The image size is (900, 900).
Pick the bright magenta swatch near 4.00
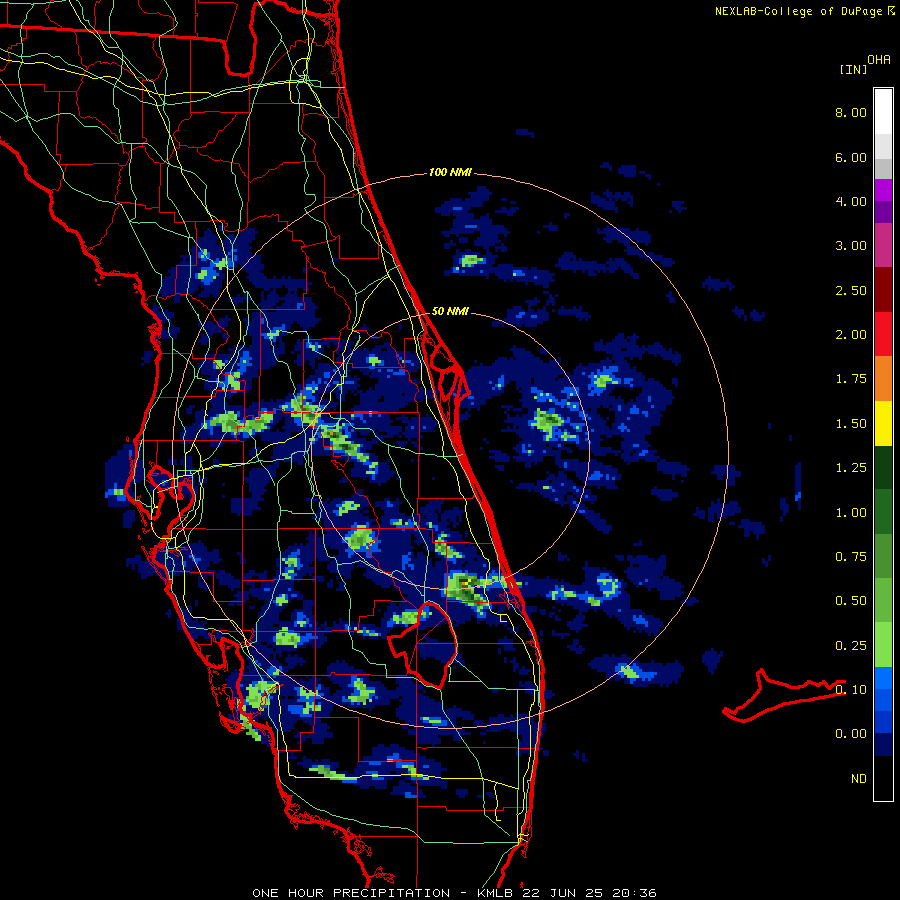click(x=883, y=190)
